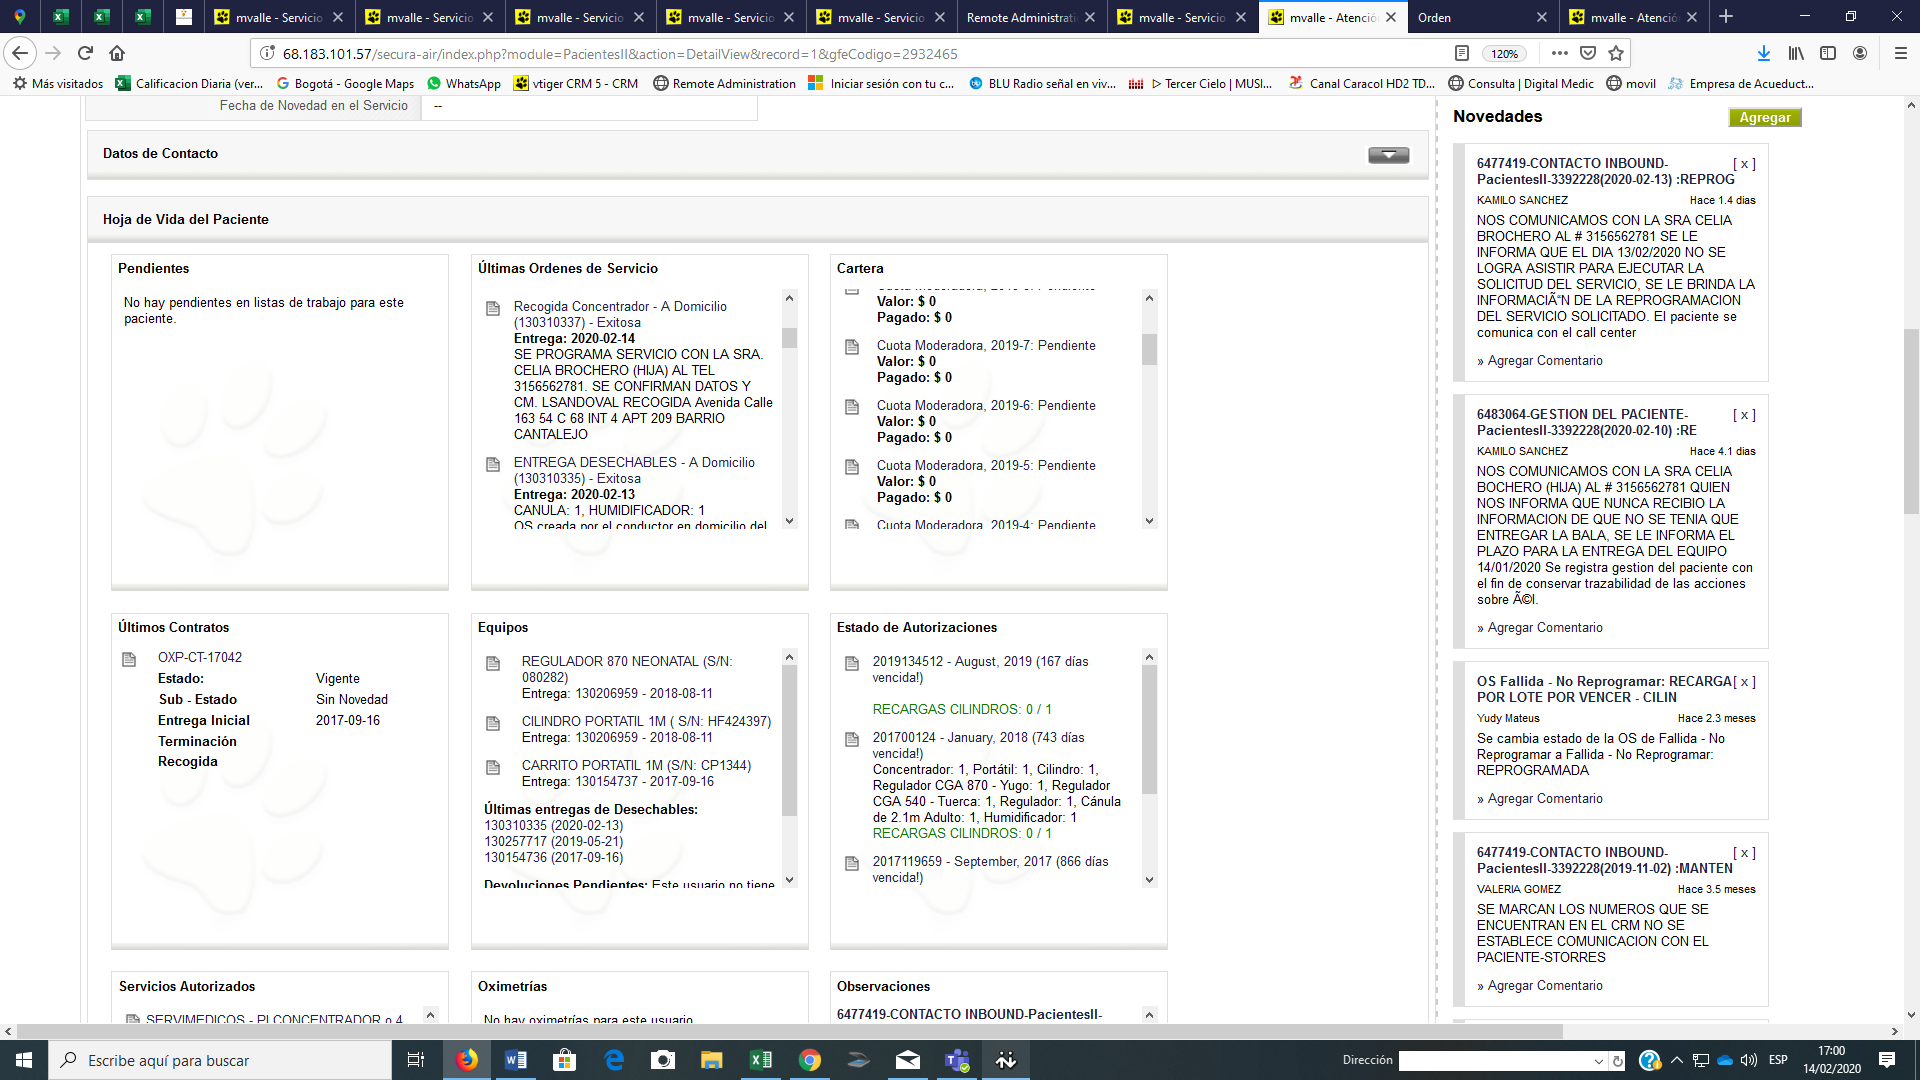Add comment to REPROG novedad
This screenshot has width=1920, height=1080.
pyautogui.click(x=1545, y=361)
